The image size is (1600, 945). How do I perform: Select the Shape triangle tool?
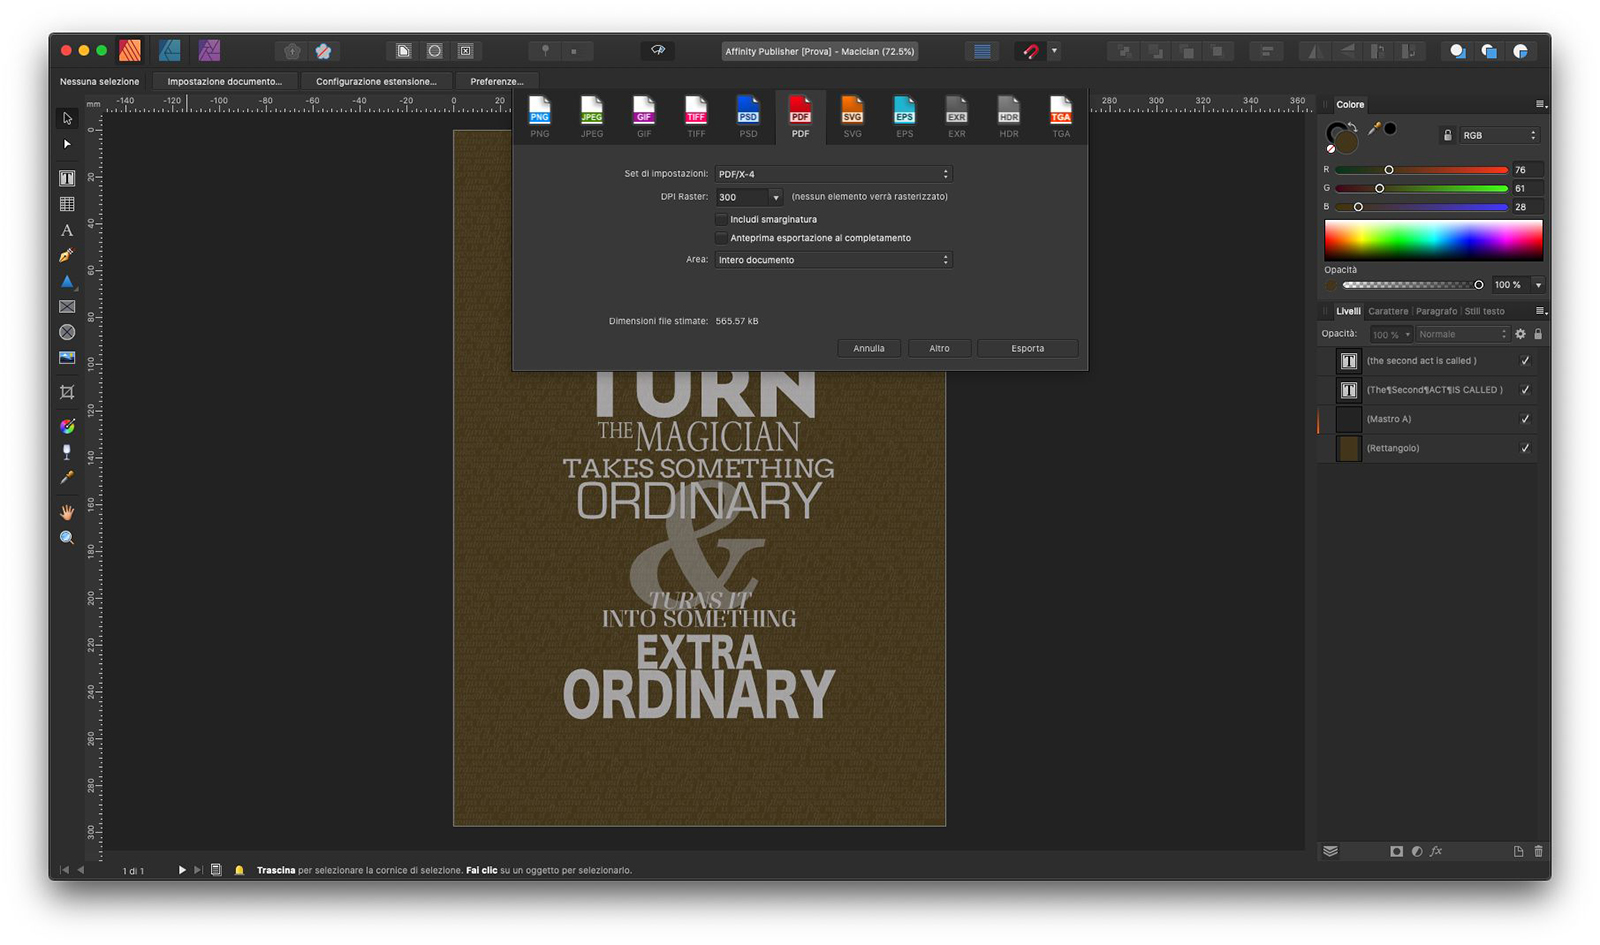[67, 282]
